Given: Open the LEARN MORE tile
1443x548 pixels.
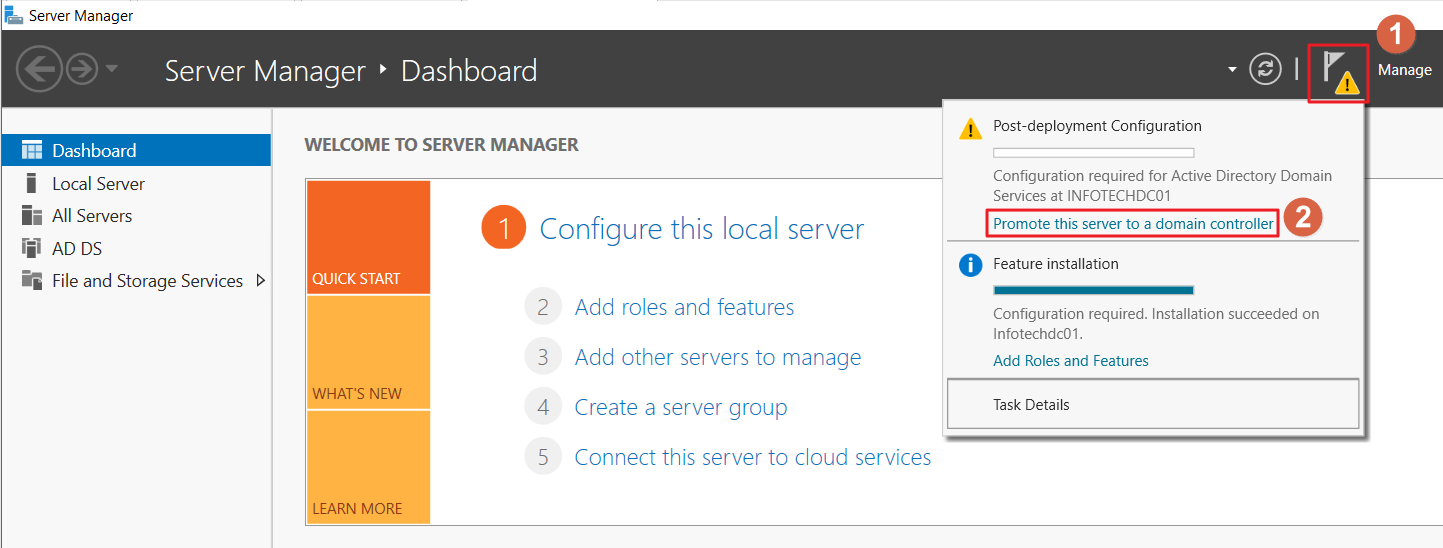Looking at the screenshot, I should click(x=368, y=467).
